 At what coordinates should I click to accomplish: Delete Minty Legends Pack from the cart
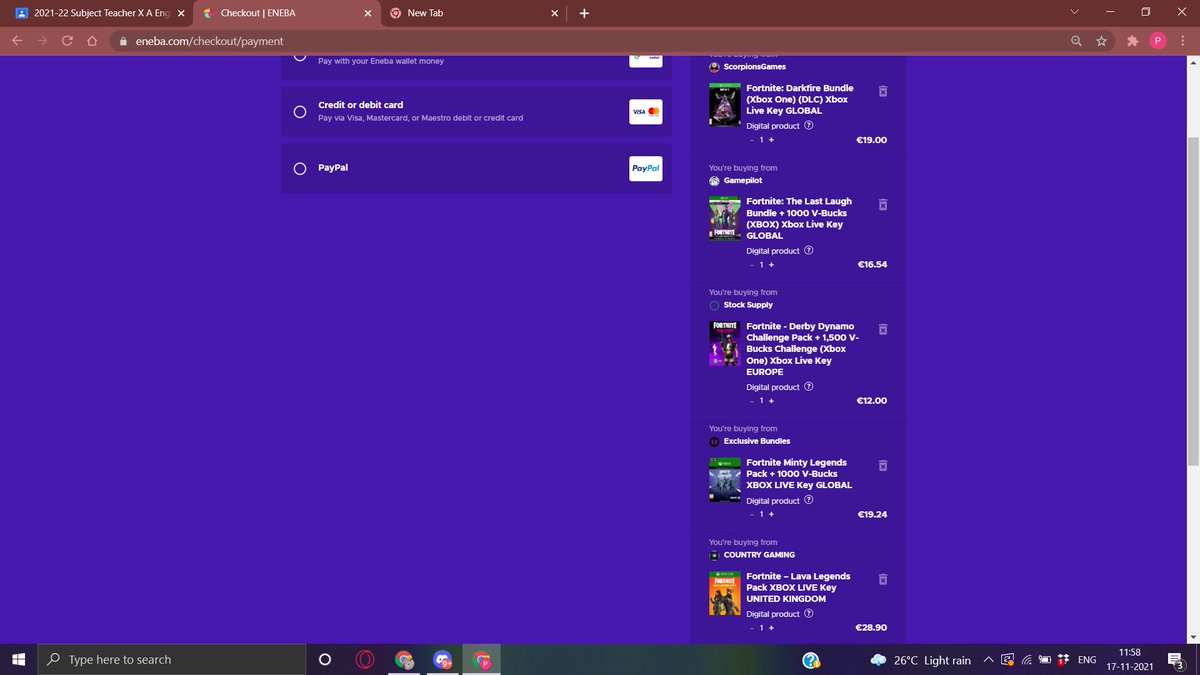pos(882,466)
